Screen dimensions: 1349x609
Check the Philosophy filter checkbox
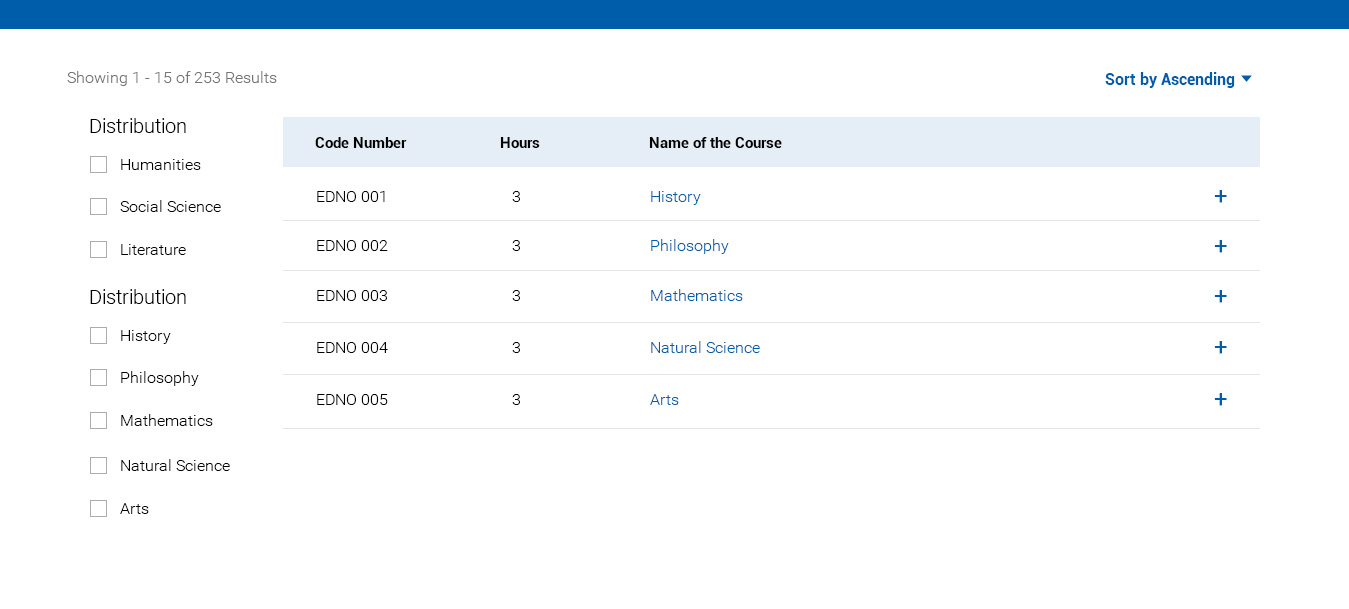98,377
